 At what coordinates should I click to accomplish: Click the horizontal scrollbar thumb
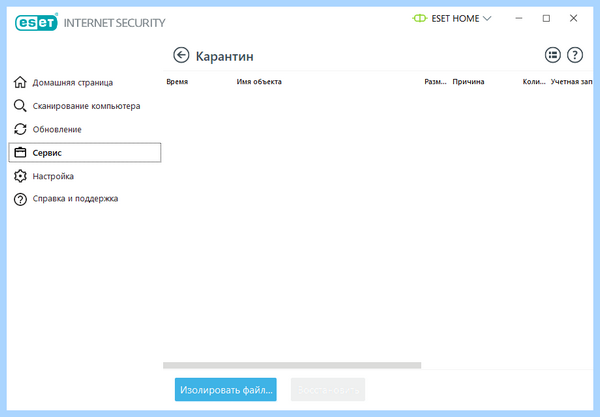292,365
